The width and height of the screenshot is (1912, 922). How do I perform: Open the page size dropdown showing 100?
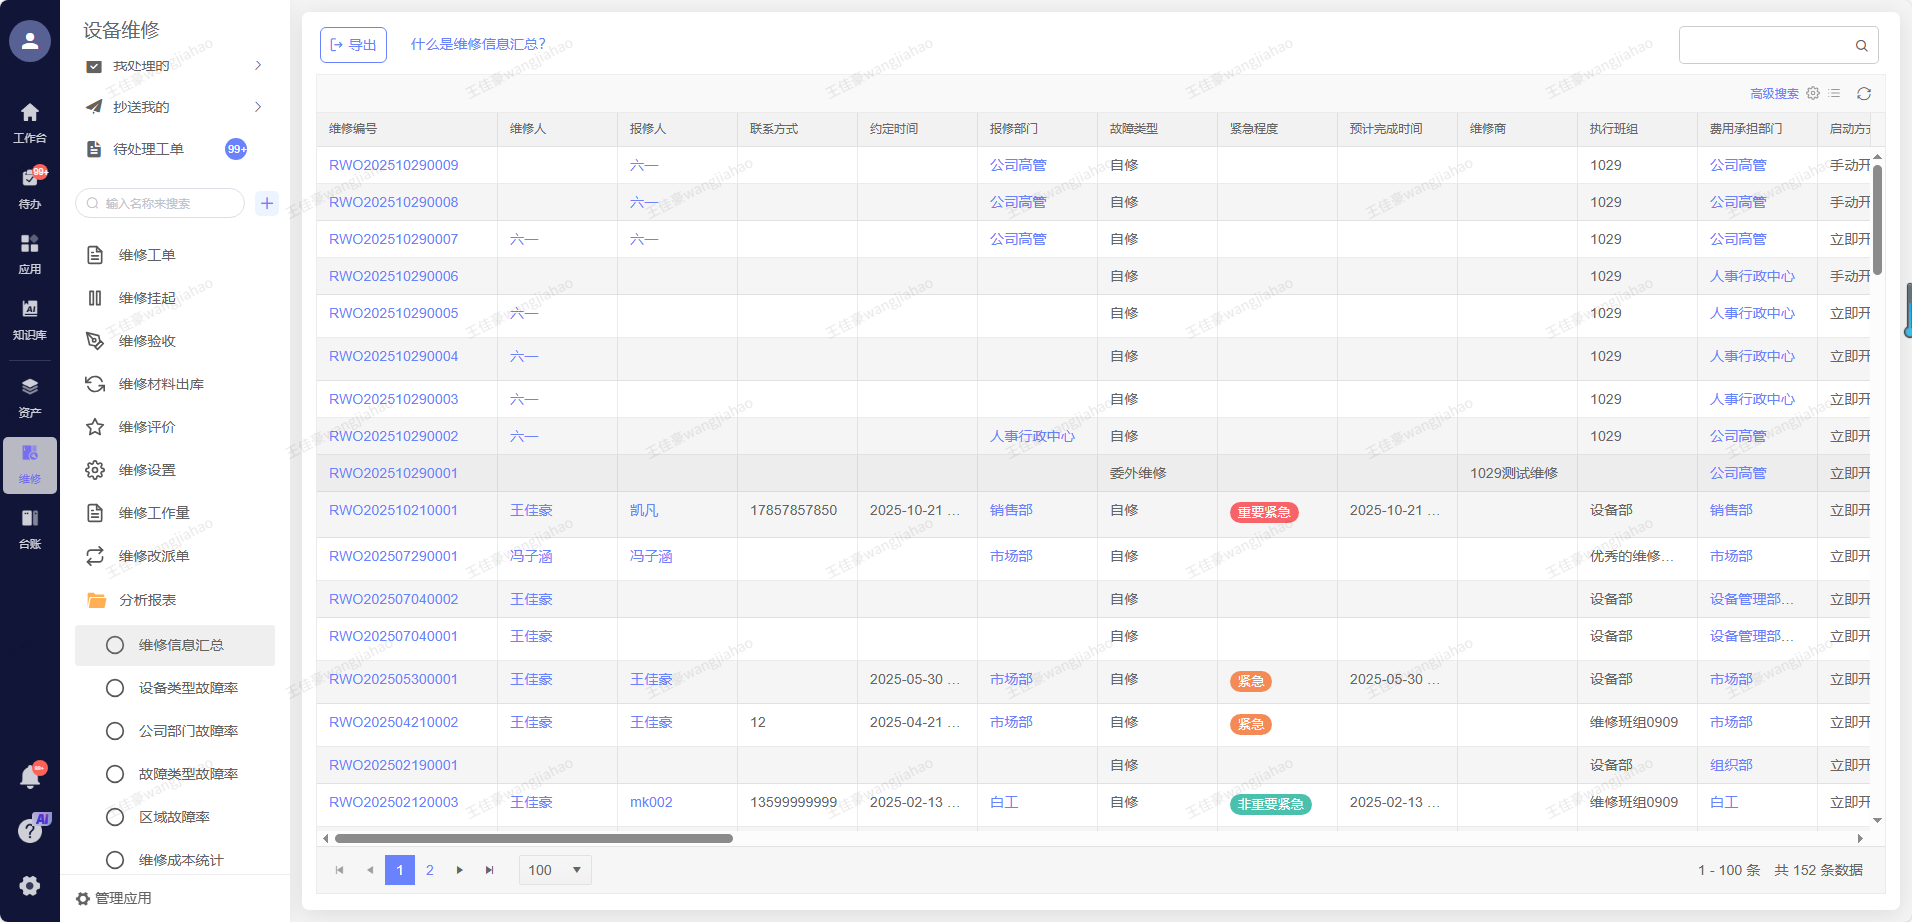[x=555, y=870]
